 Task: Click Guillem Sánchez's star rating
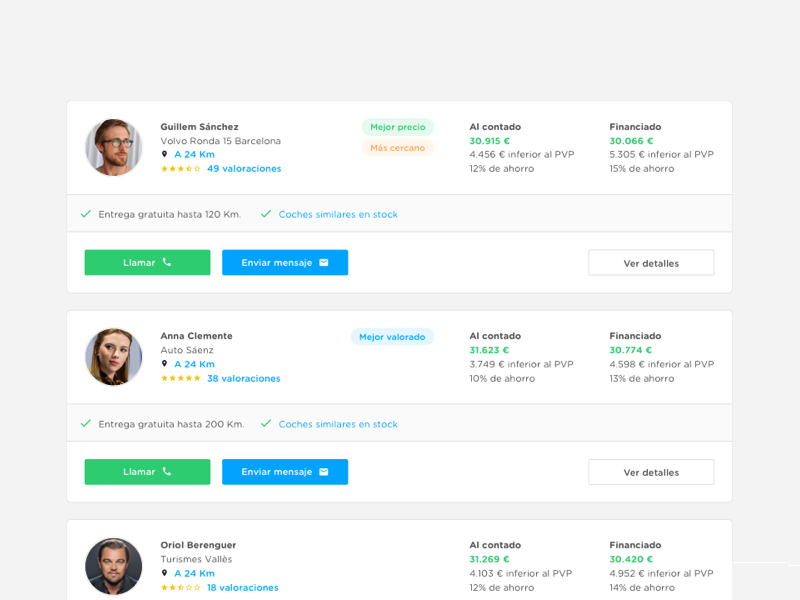click(x=180, y=169)
